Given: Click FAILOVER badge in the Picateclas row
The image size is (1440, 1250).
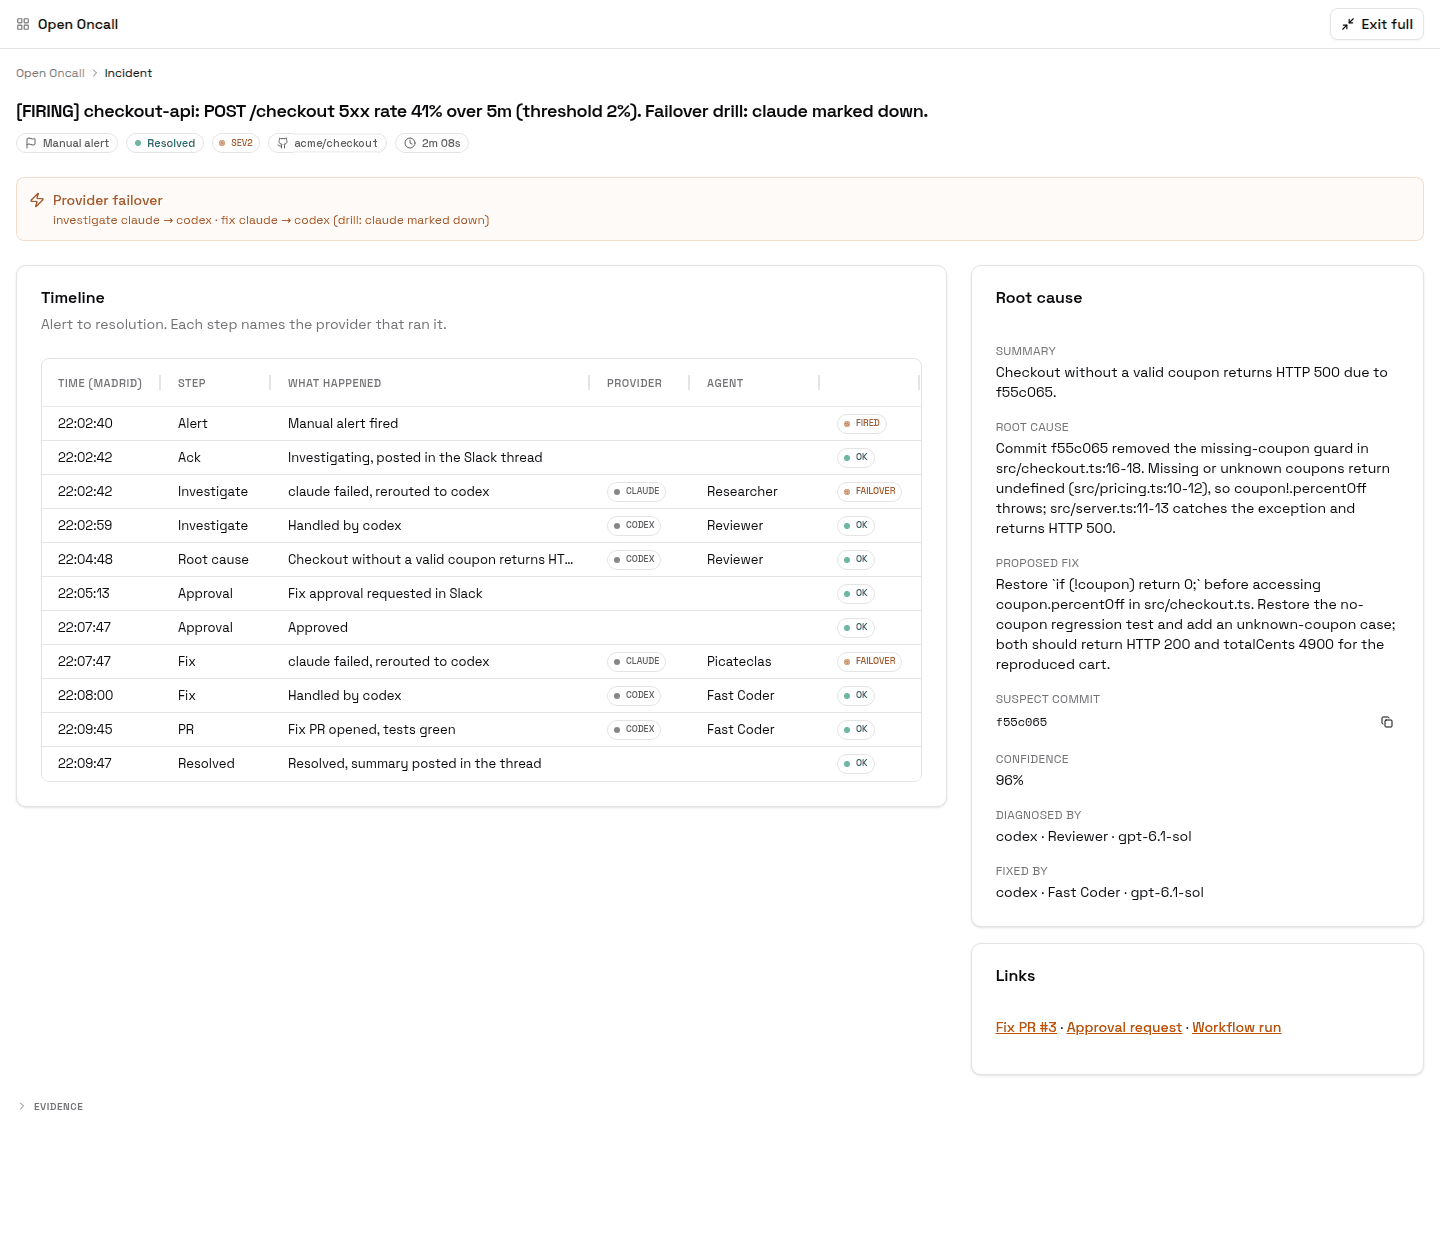Looking at the screenshot, I should pos(870,661).
